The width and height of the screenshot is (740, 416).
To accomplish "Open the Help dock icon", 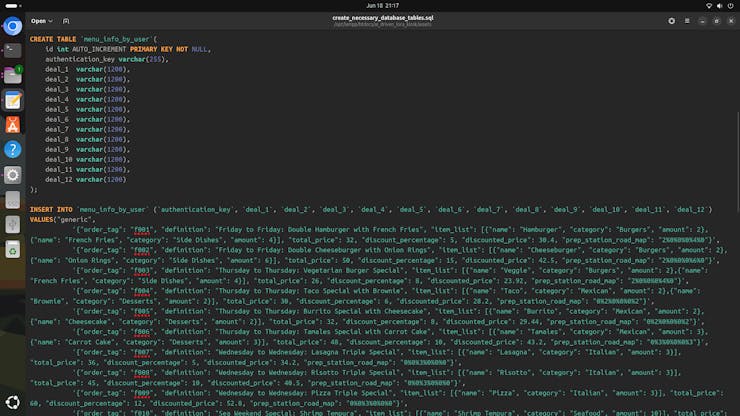I will click(x=13, y=150).
